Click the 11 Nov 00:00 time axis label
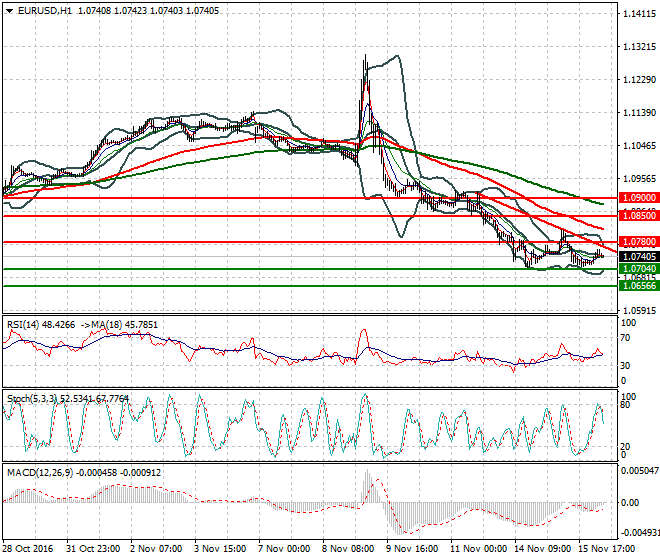 tap(479, 549)
